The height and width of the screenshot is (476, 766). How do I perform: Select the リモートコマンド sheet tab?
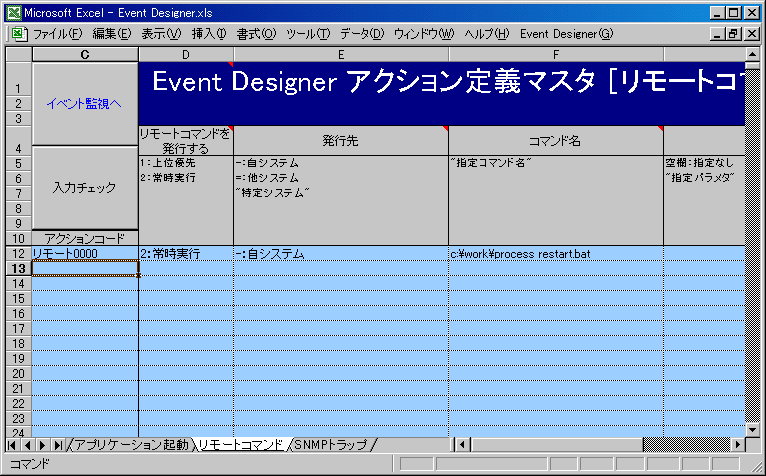[x=241, y=444]
